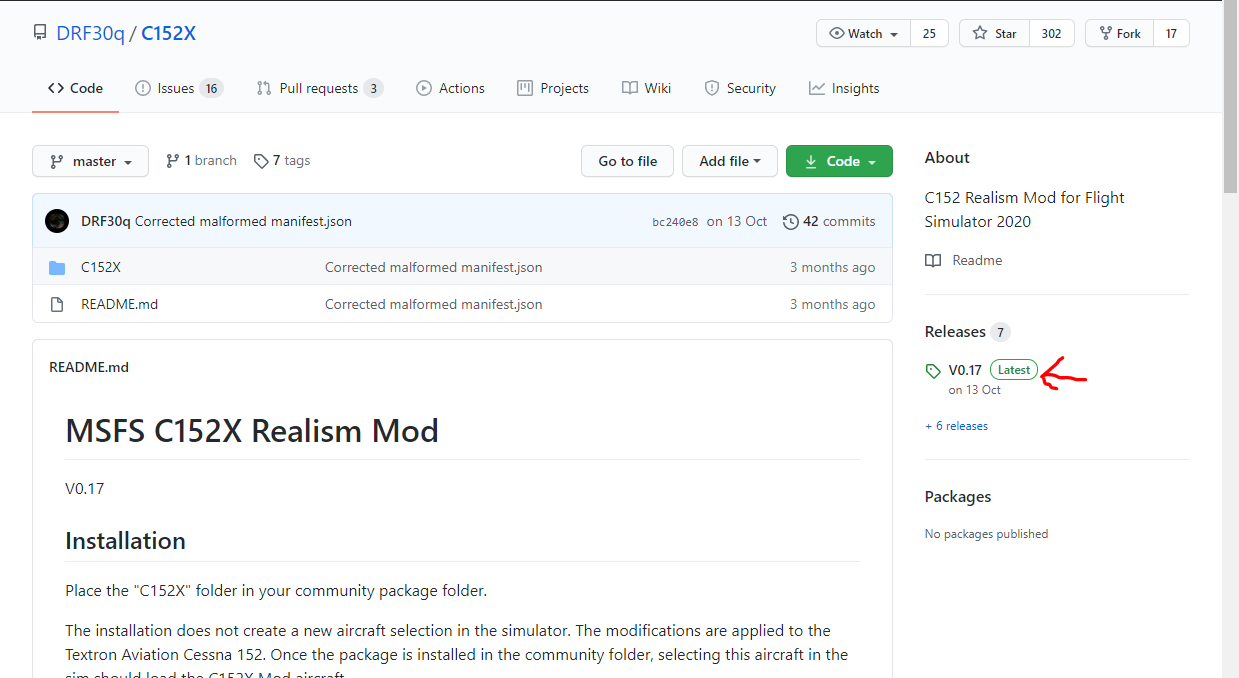
Task: Click the Readme book icon in About
Action: pos(933,260)
